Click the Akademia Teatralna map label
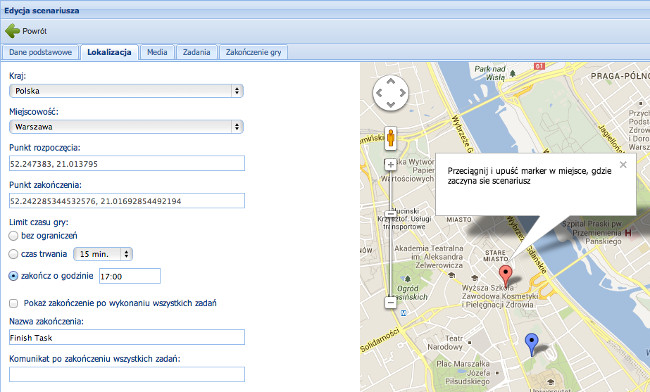The height and width of the screenshot is (392, 650). (429, 256)
